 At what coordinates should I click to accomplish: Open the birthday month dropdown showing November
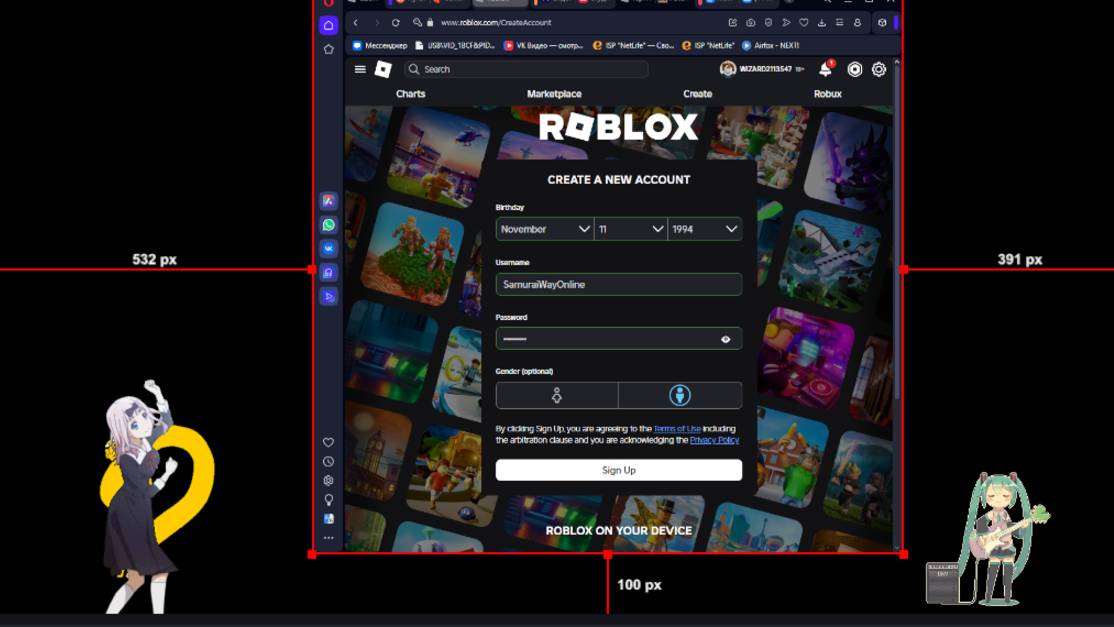pyautogui.click(x=544, y=229)
